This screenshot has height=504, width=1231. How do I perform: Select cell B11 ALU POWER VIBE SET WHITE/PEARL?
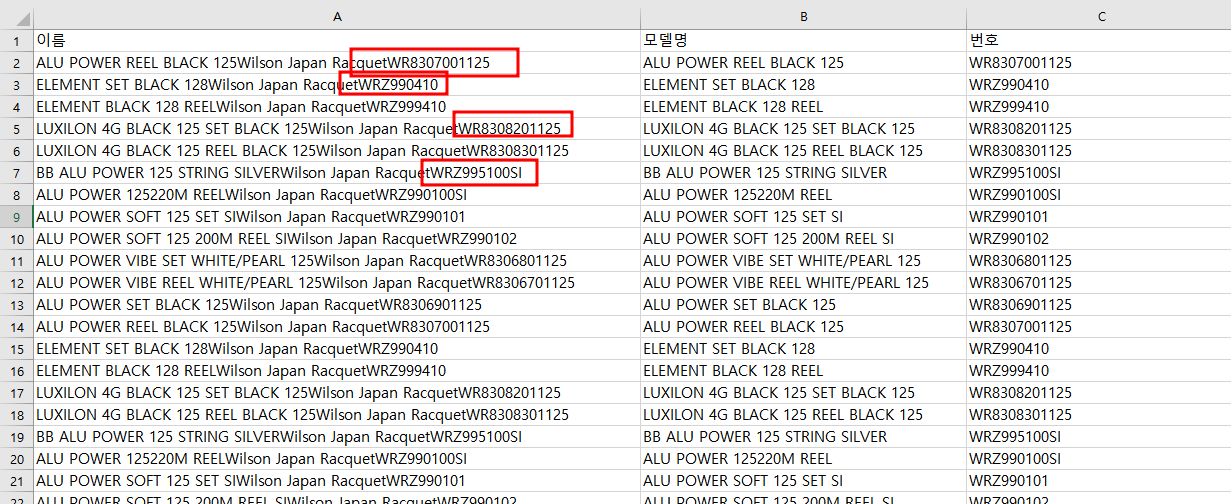click(x=803, y=261)
